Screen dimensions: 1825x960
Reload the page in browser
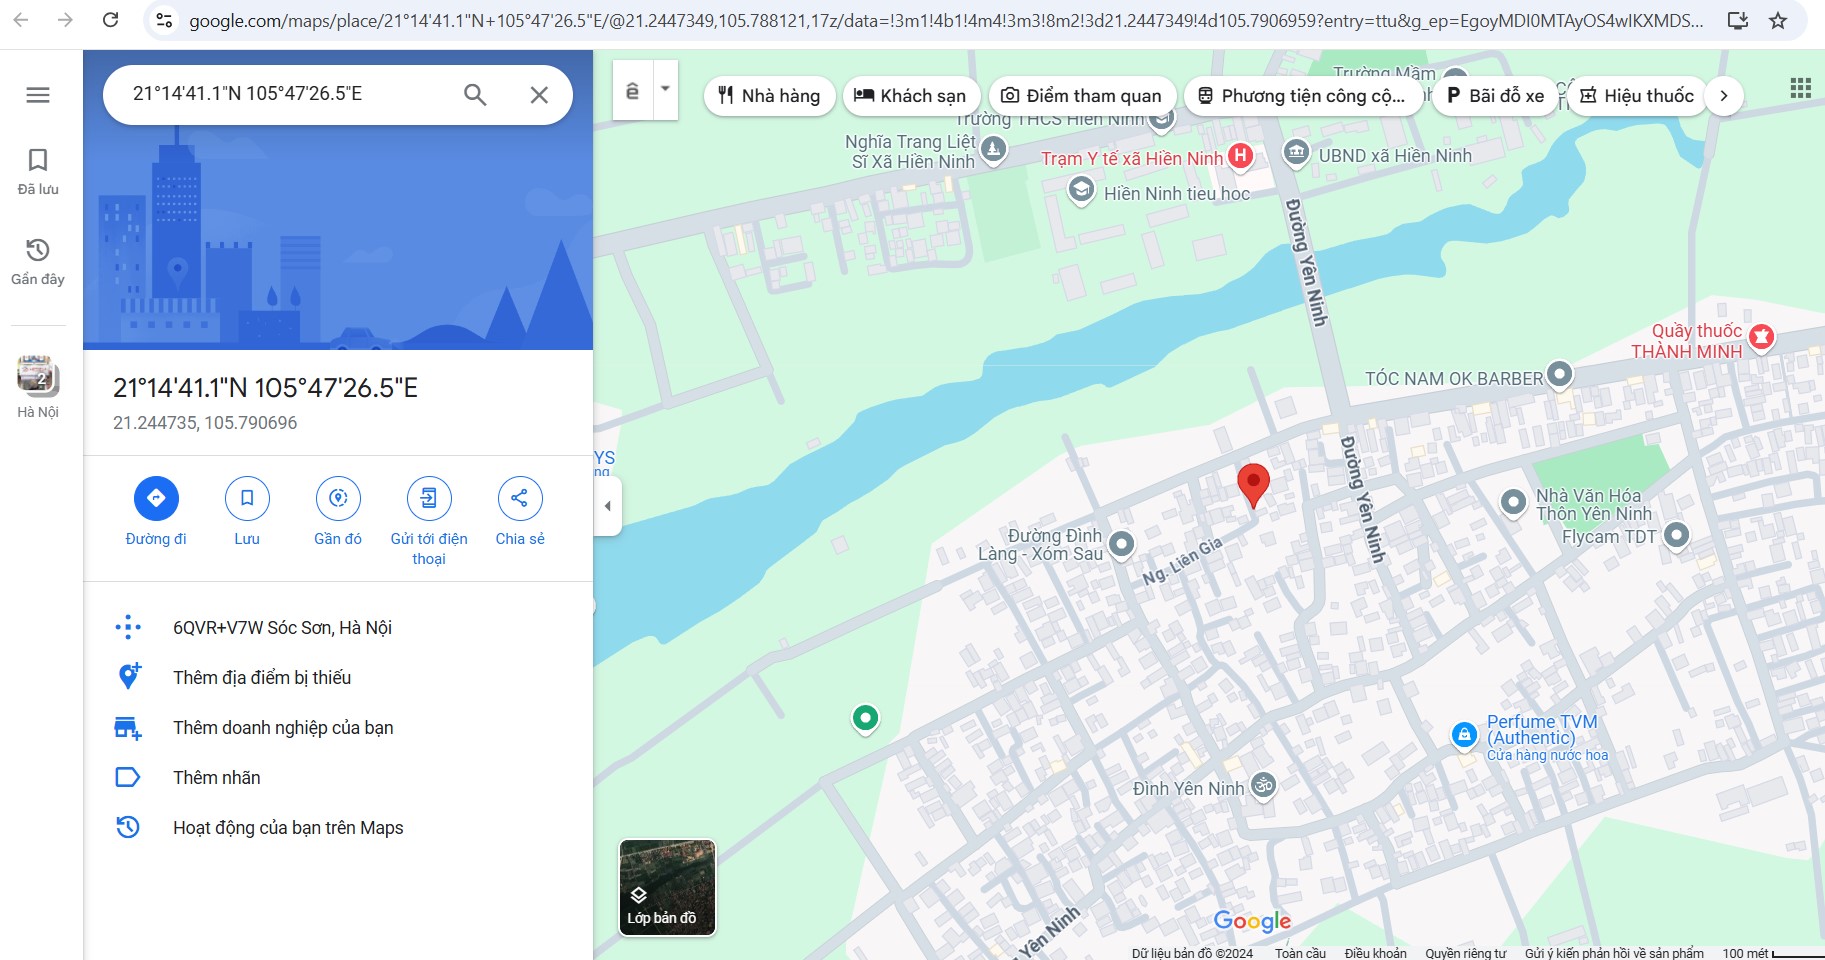tap(111, 20)
